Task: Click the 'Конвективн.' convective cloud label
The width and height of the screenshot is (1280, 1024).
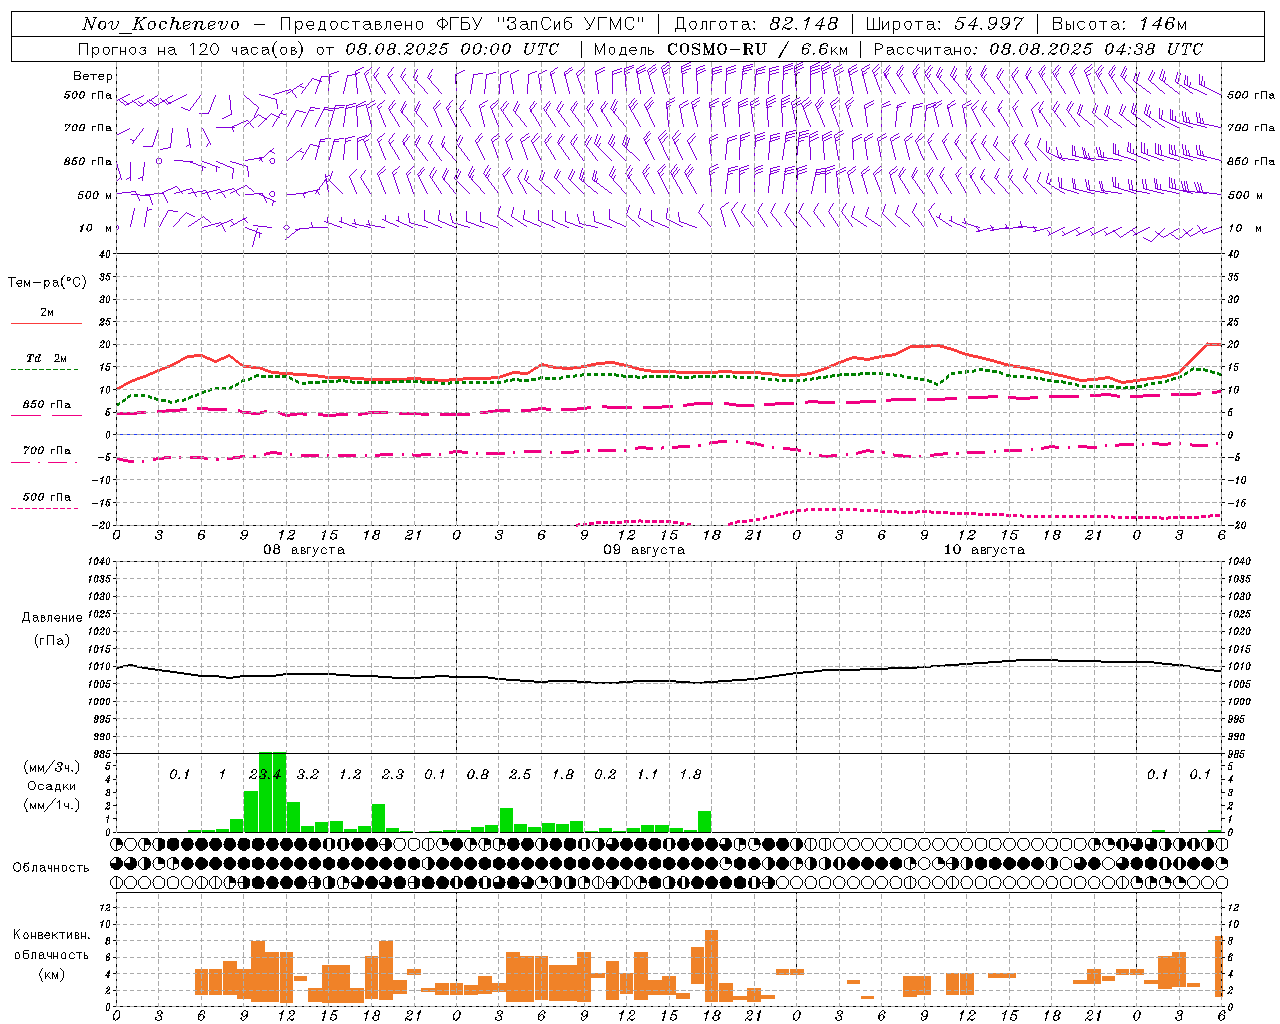Action: click(52, 935)
